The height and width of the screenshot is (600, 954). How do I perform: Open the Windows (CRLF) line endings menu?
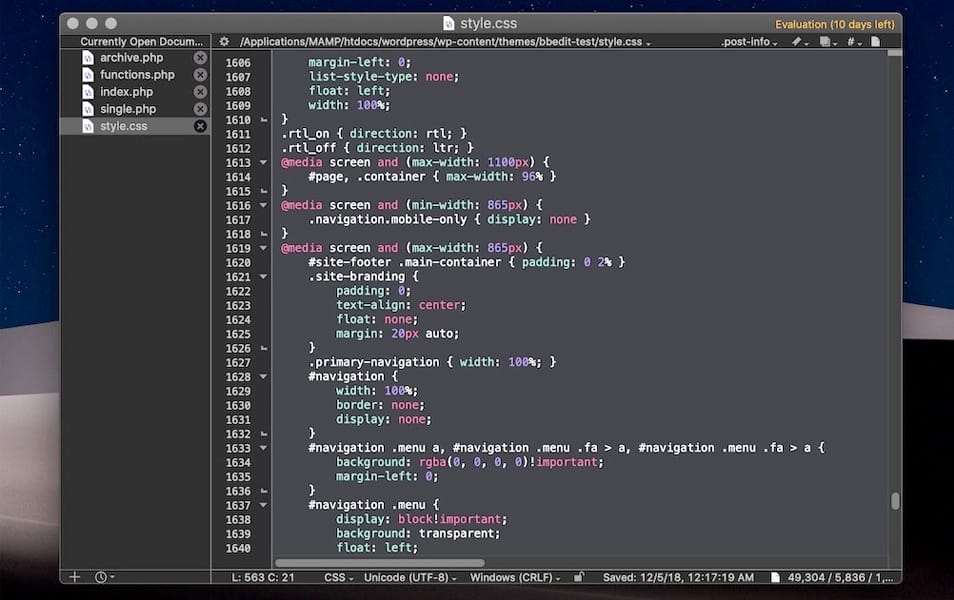516,577
